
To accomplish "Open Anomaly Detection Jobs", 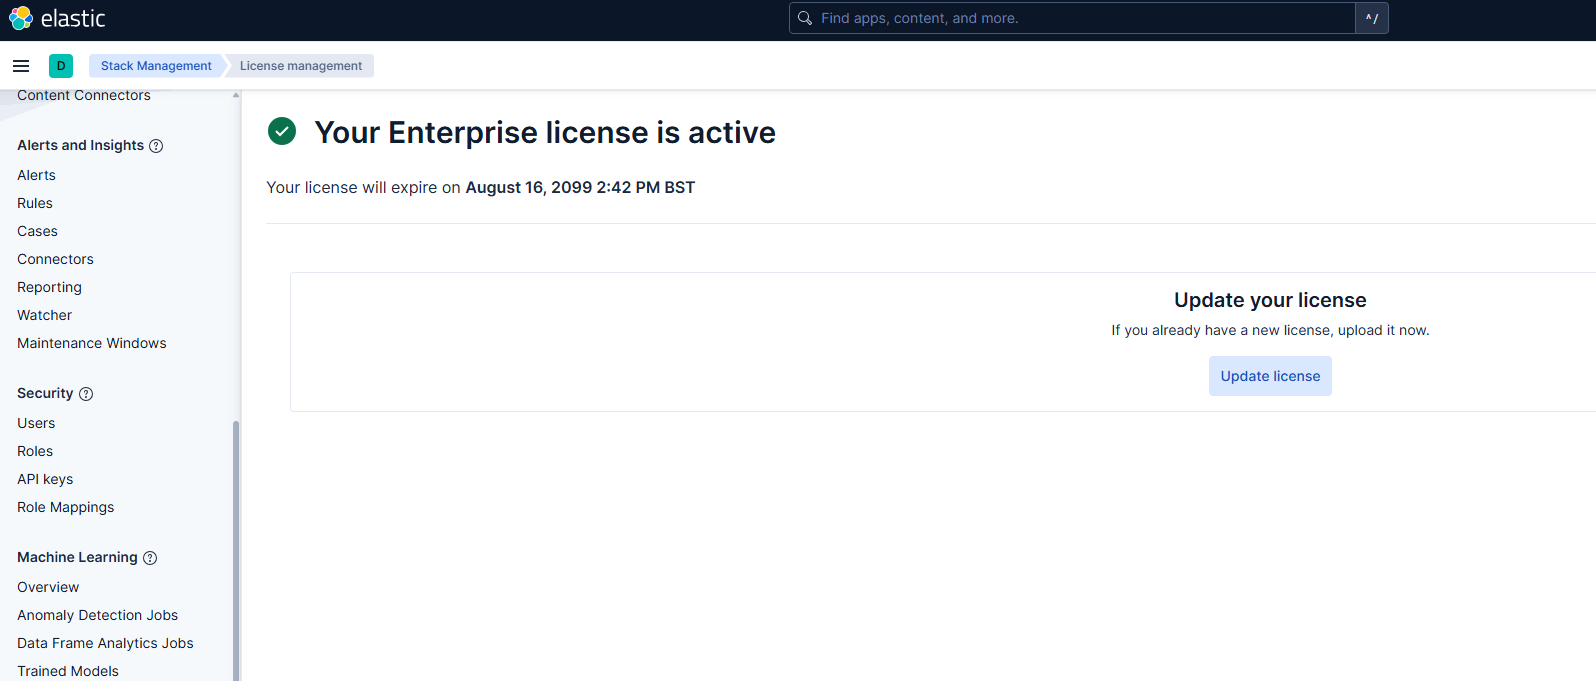I will point(97,615).
